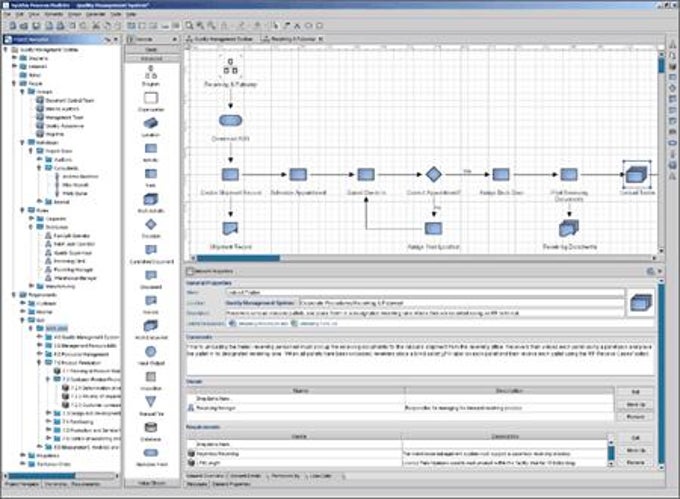Viewport: 680px width, 499px height.
Task: Expand the Auditors folder in the tree
Action: 39,160
